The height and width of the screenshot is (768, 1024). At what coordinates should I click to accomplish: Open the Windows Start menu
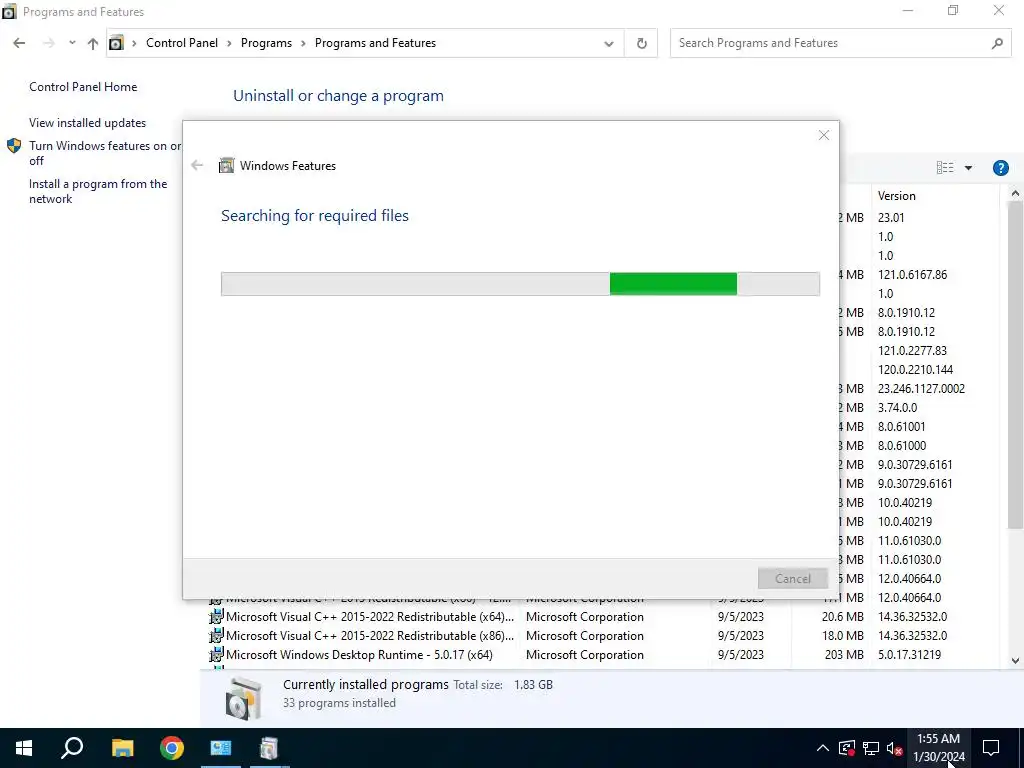[24, 748]
